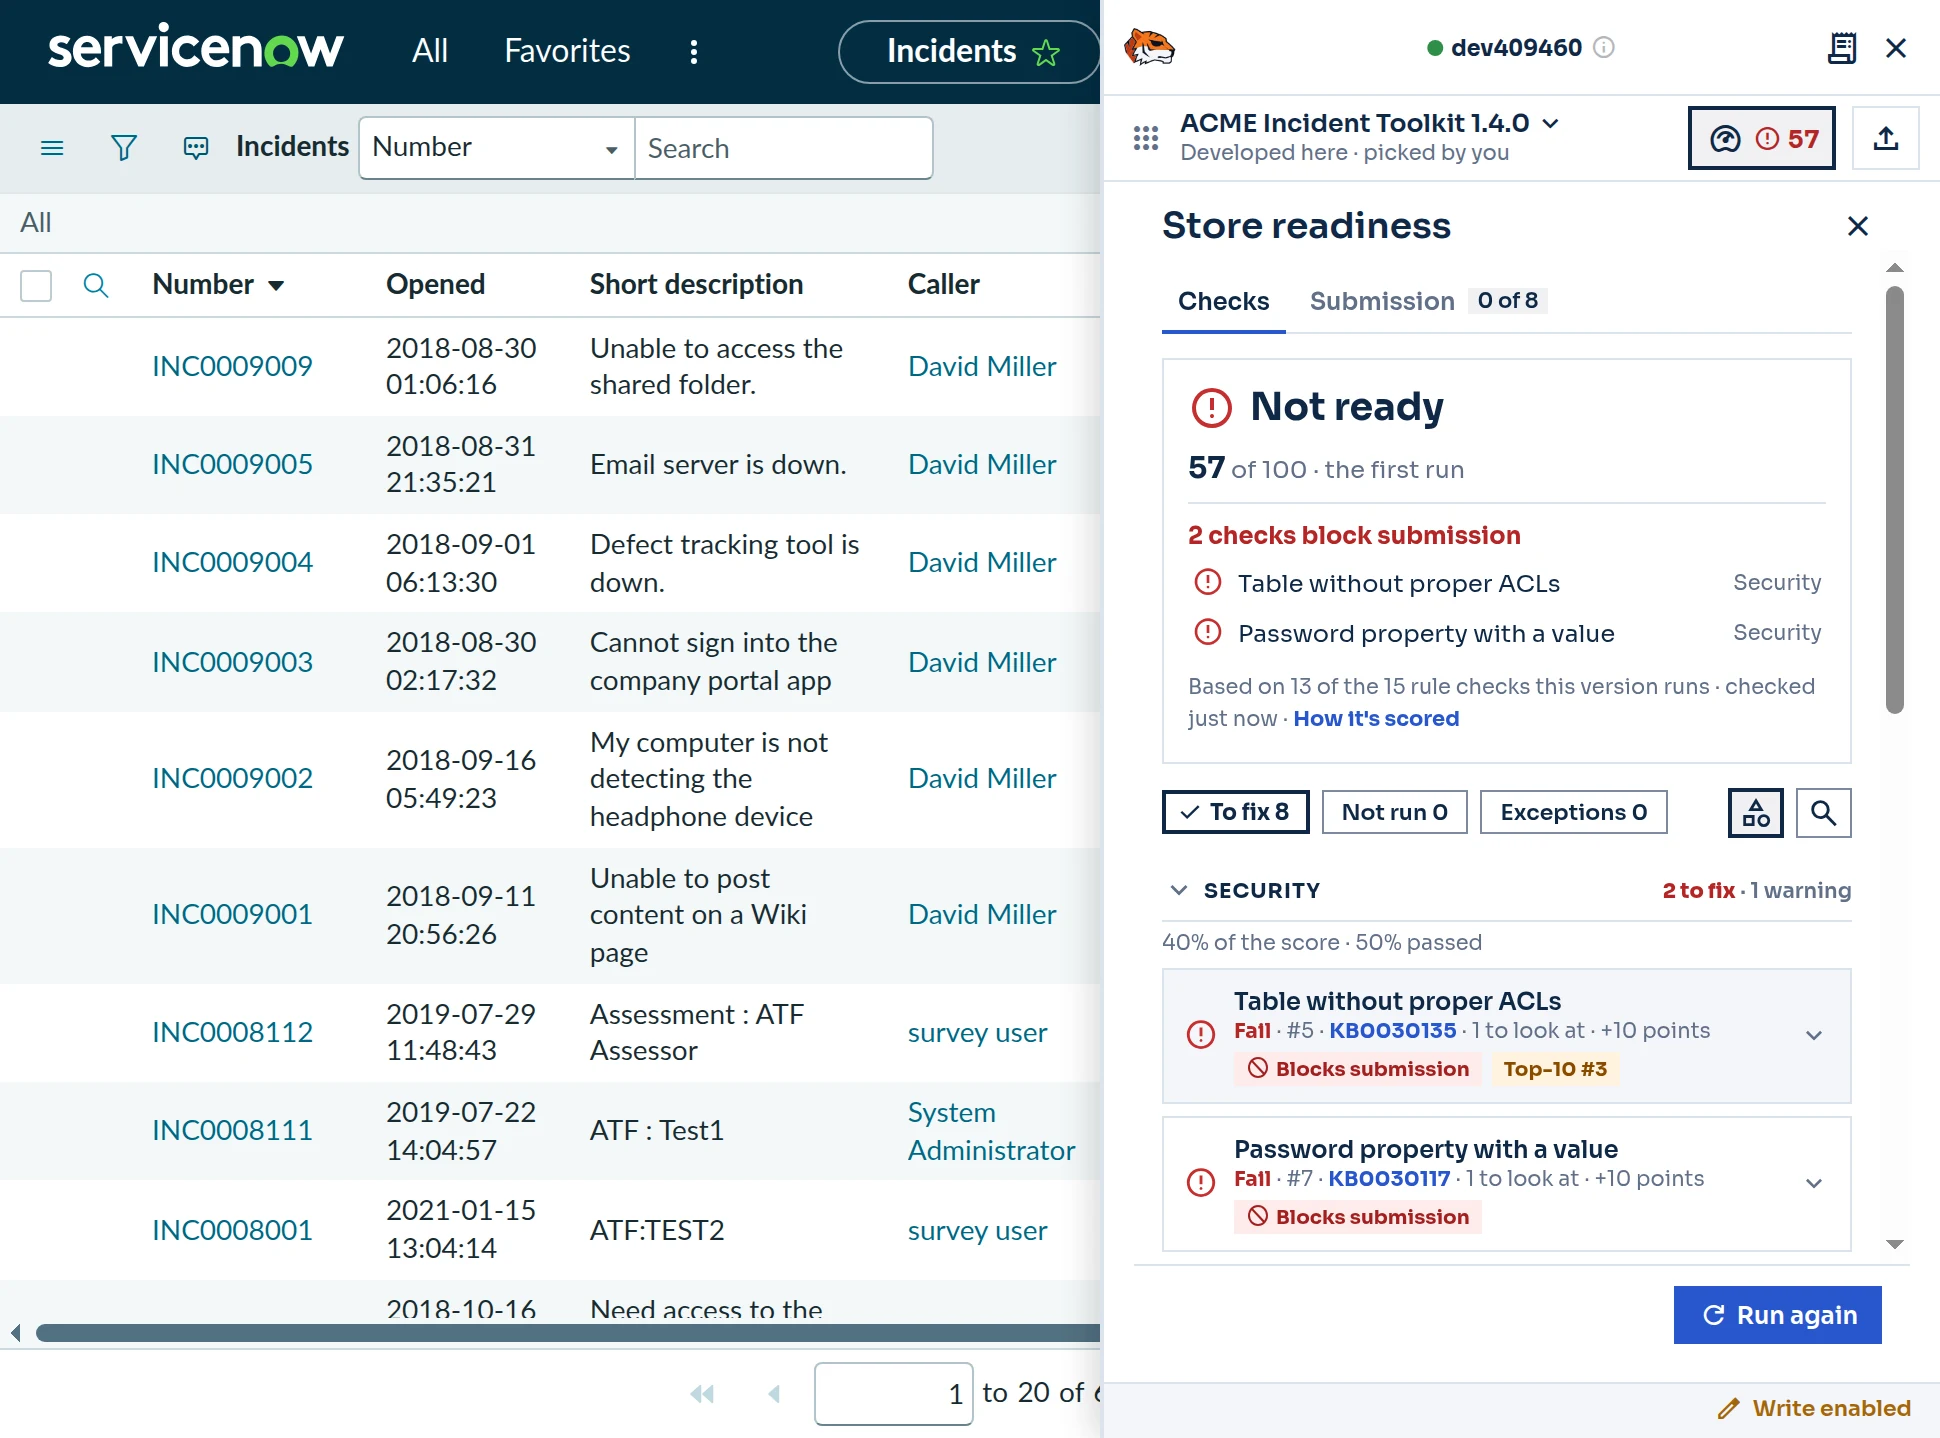This screenshot has height=1438, width=1940.
Task: Close the Store readiness panel
Action: point(1858,226)
